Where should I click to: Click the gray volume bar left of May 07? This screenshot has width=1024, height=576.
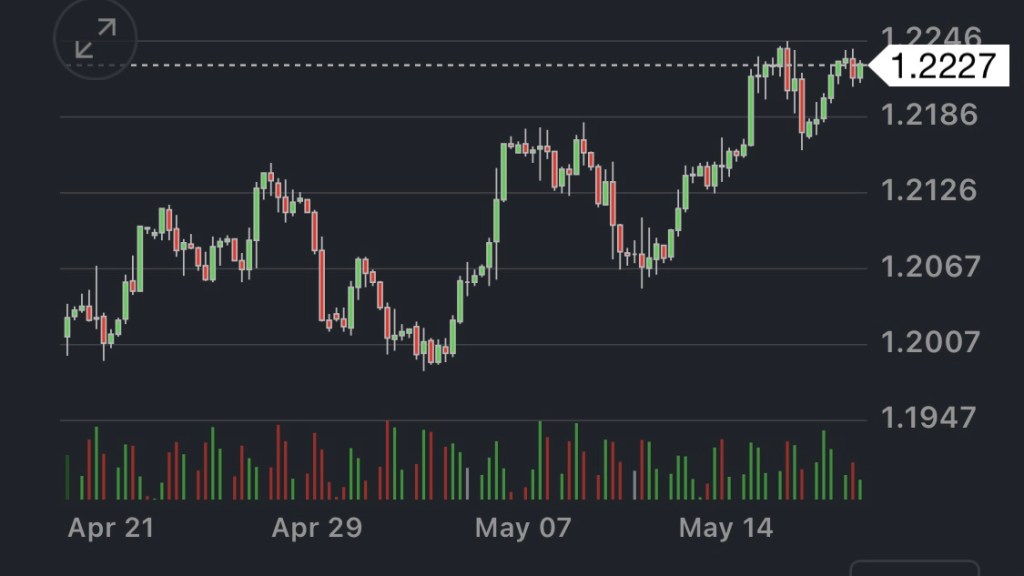[x=466, y=483]
